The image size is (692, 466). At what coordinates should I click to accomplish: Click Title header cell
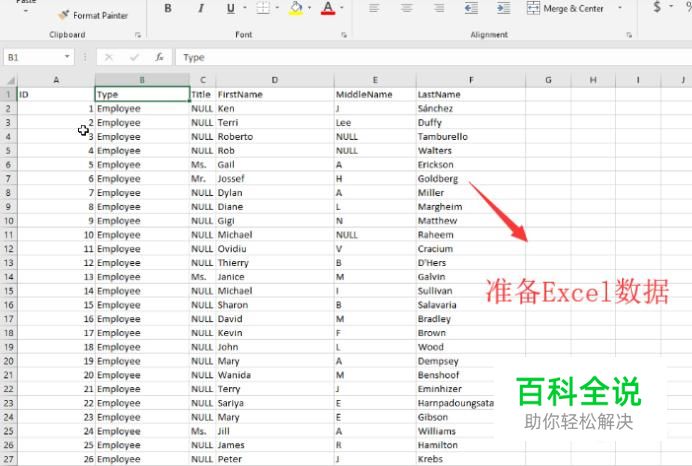(203, 94)
